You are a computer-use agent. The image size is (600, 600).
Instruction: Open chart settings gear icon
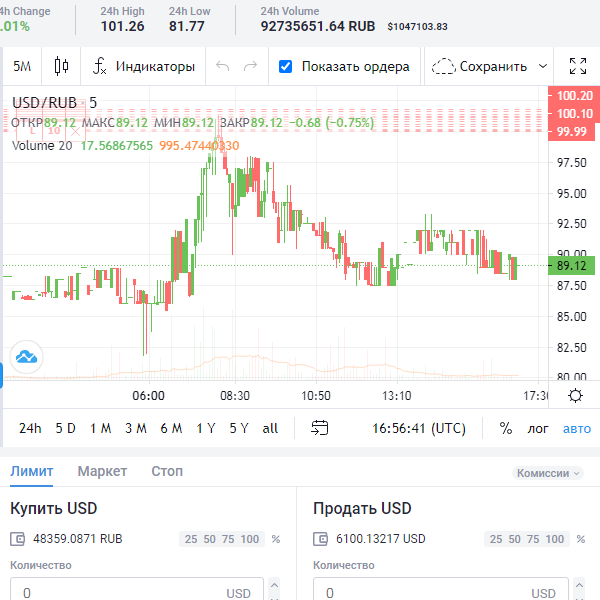pyautogui.click(x=575, y=395)
